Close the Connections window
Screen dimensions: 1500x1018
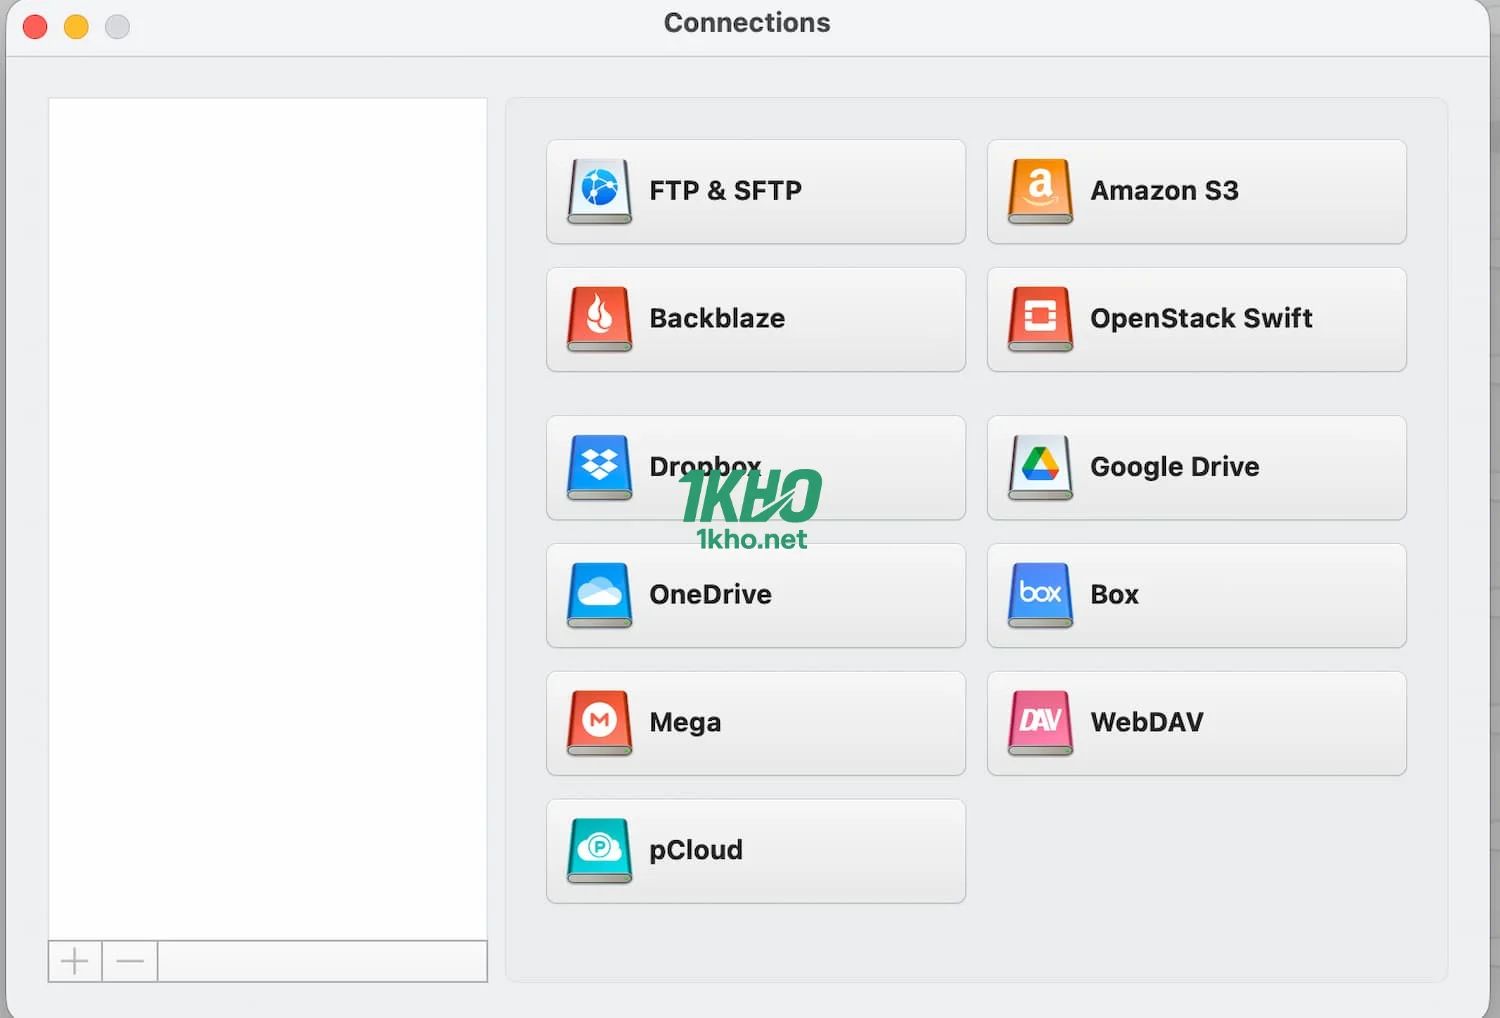tap(35, 27)
